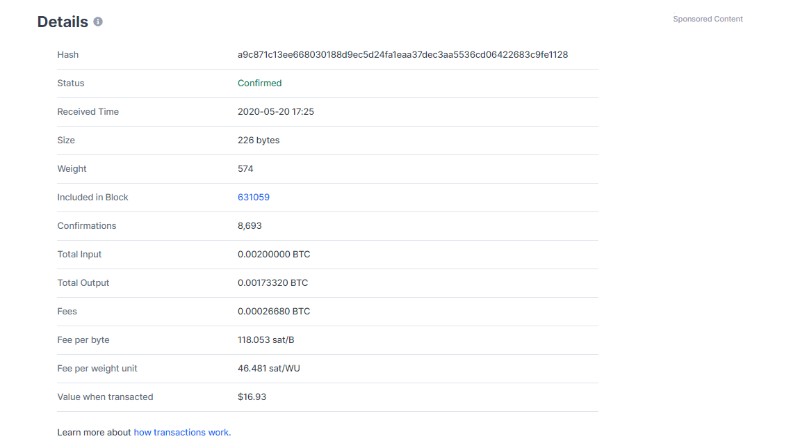Screen dimensions: 800x448
Task: Click the Confirmed status text
Action: coord(259,83)
